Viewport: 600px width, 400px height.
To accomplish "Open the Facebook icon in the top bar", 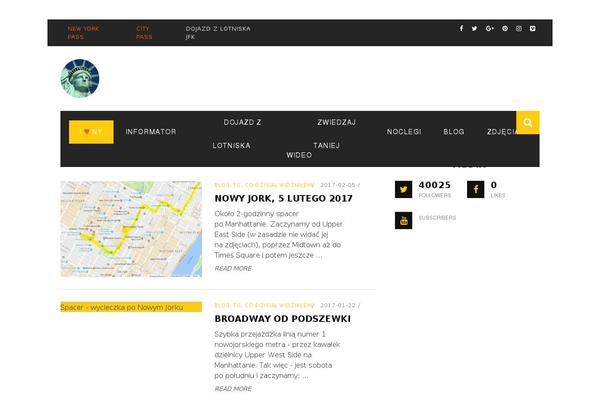I will click(461, 28).
